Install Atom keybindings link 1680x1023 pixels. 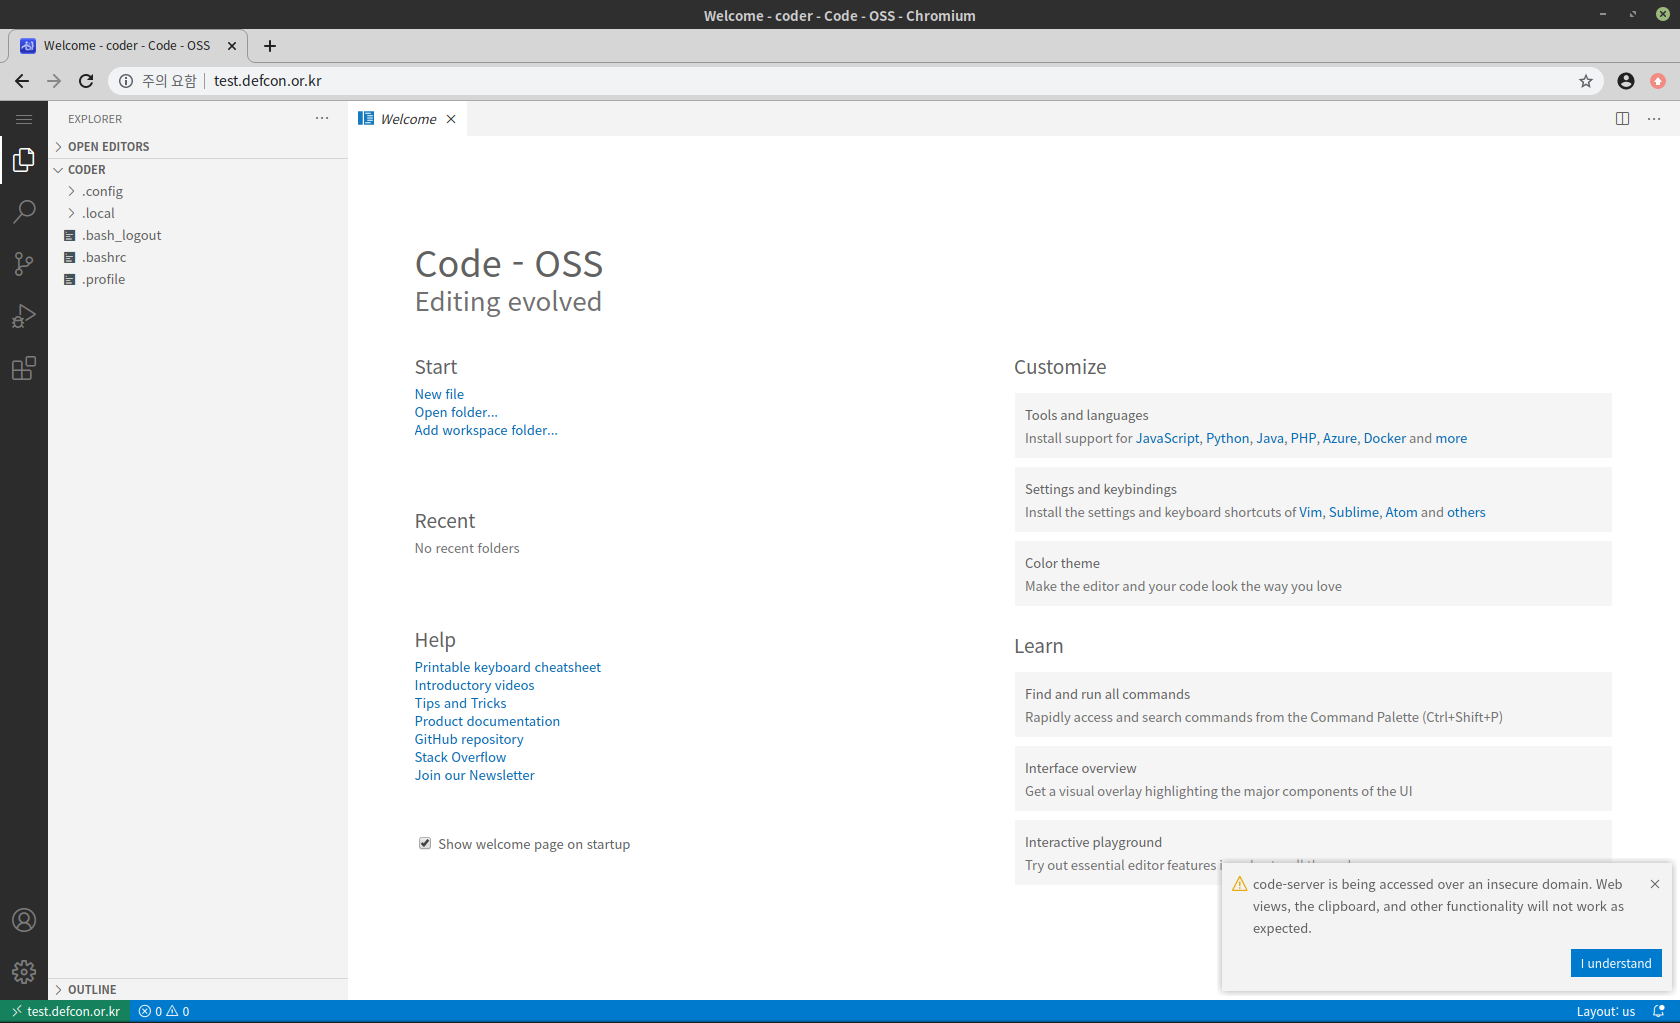coord(1401,512)
